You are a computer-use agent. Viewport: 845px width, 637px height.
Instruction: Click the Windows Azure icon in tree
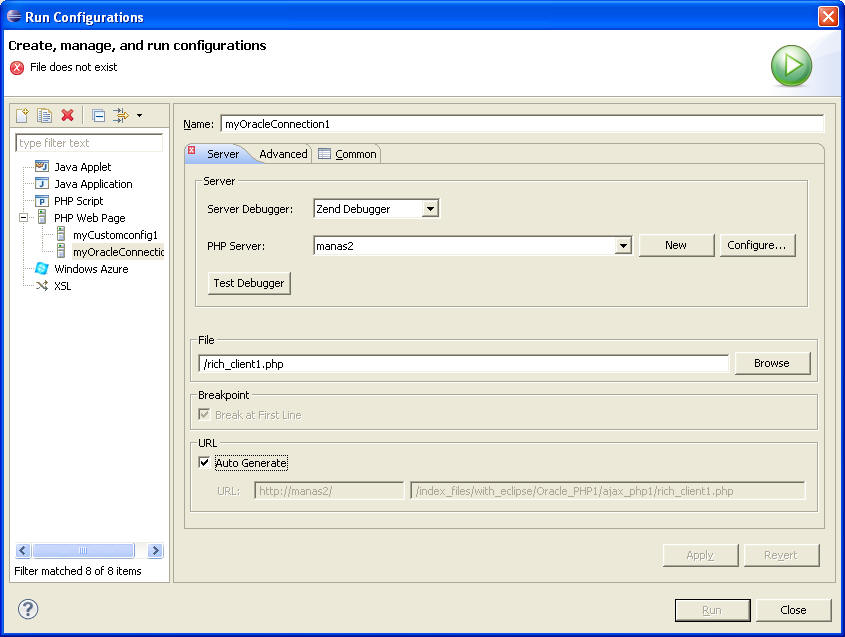pyautogui.click(x=41, y=268)
